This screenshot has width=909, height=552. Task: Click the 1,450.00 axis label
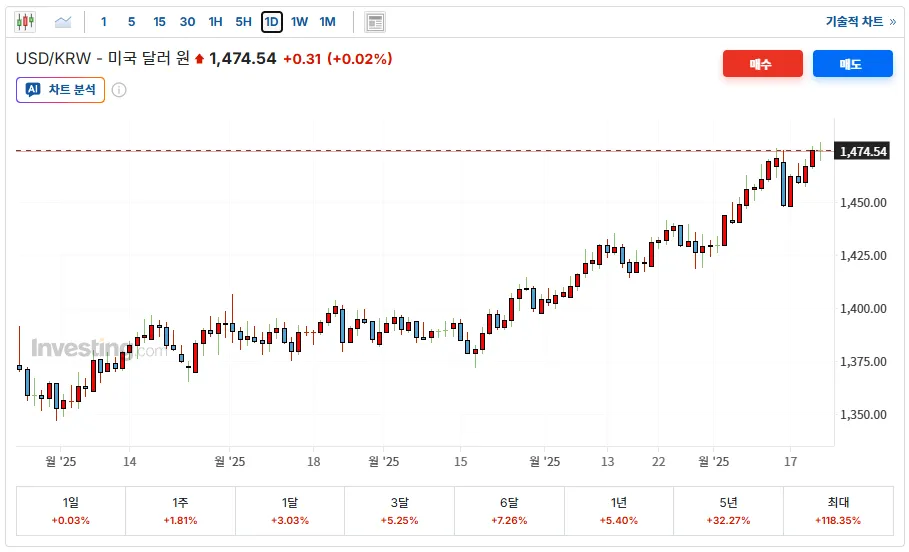863,203
